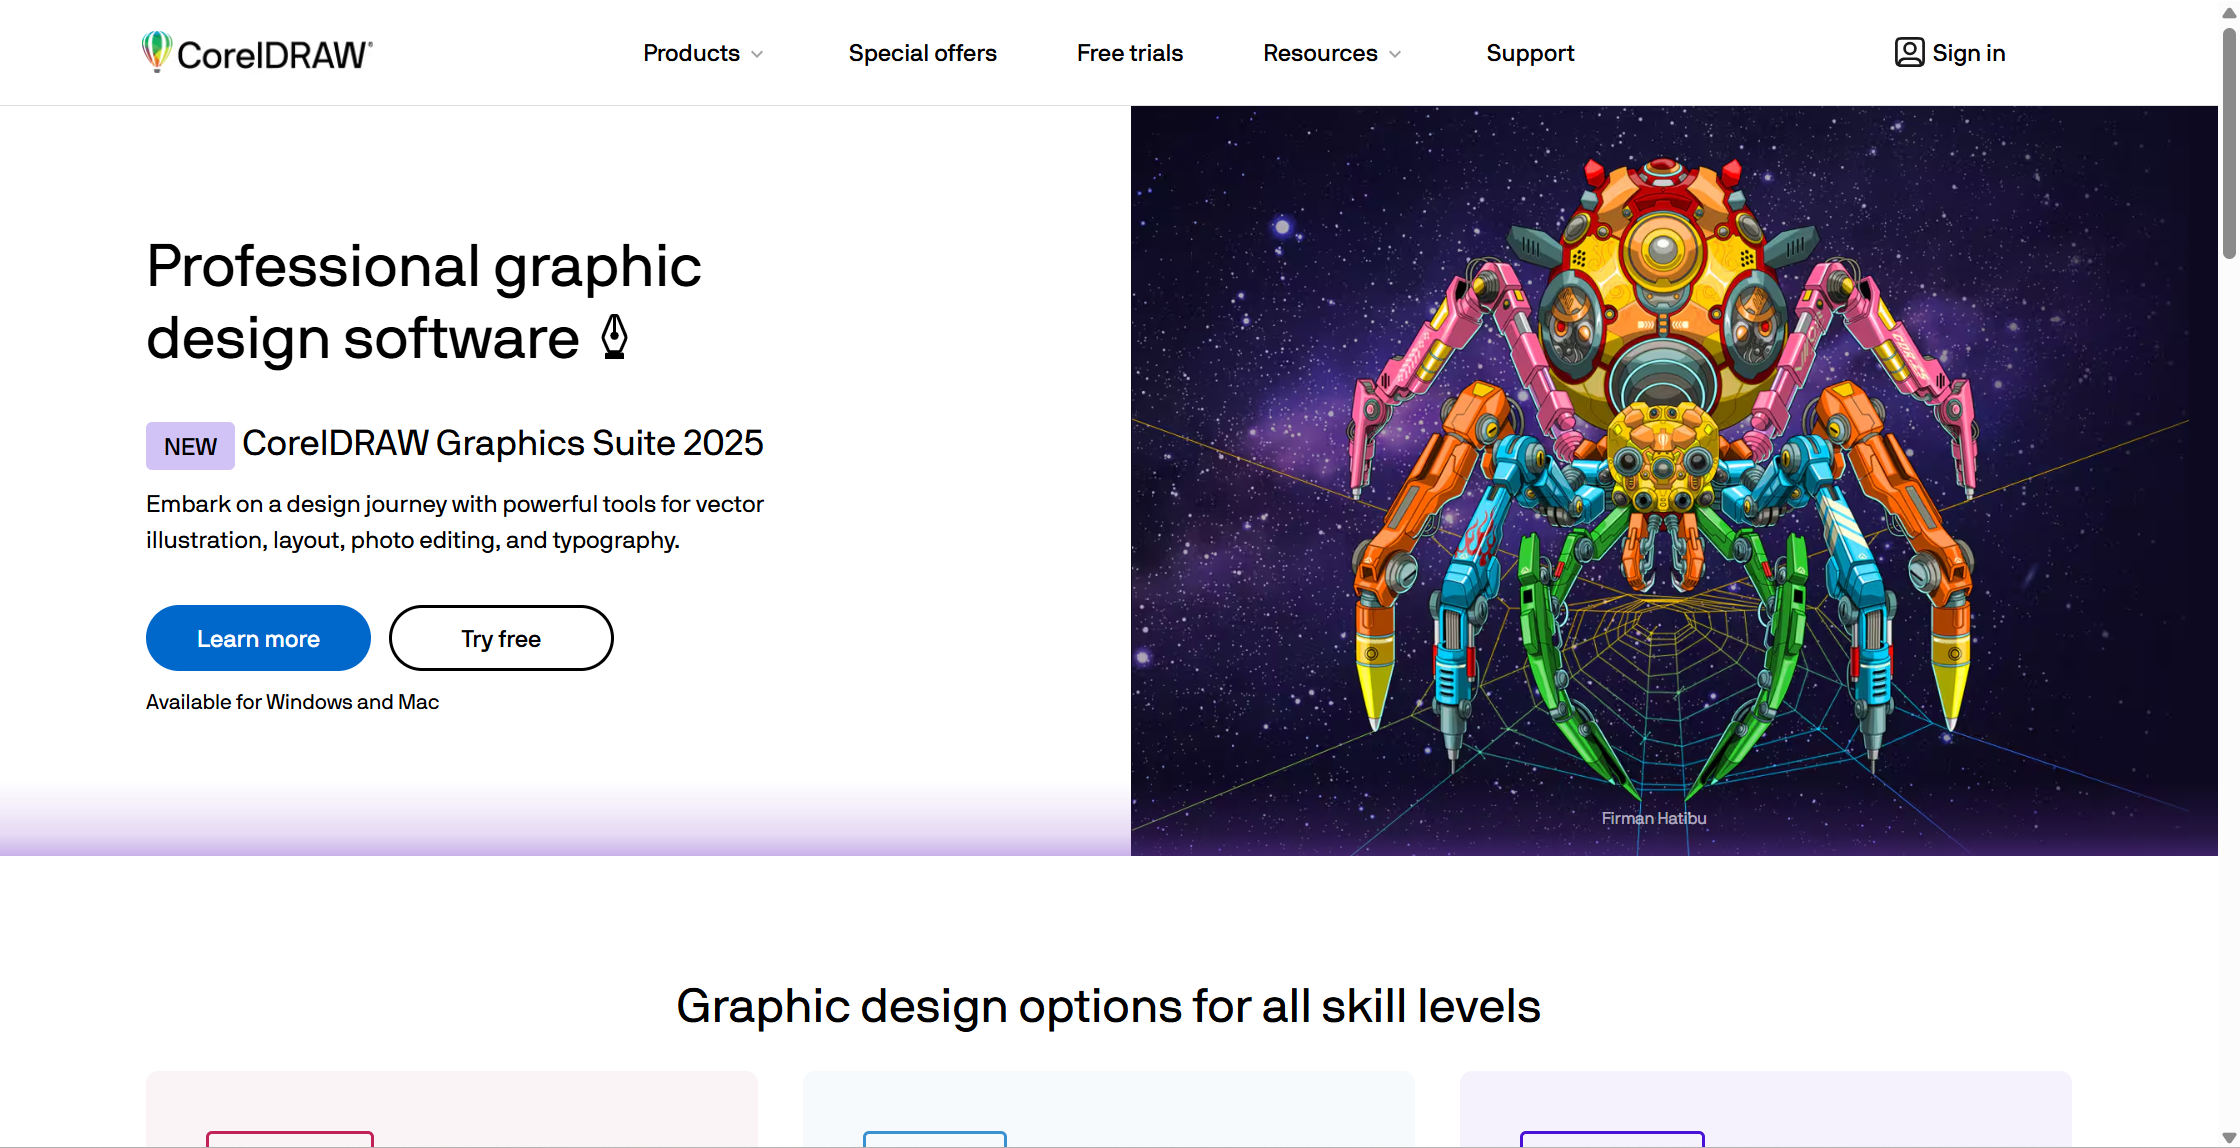Click the Firman Hatibu artist credit
2240x1148 pixels.
click(1653, 818)
